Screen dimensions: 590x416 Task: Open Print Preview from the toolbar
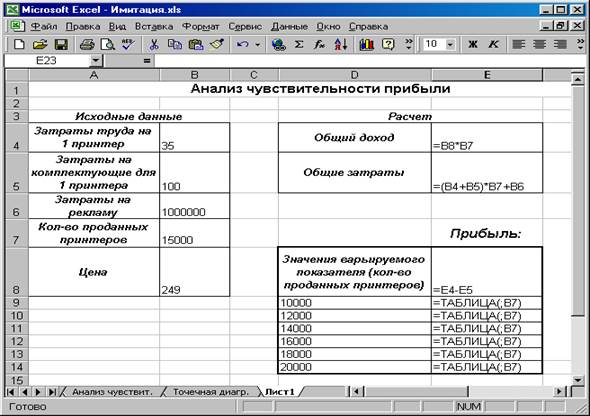[x=108, y=44]
